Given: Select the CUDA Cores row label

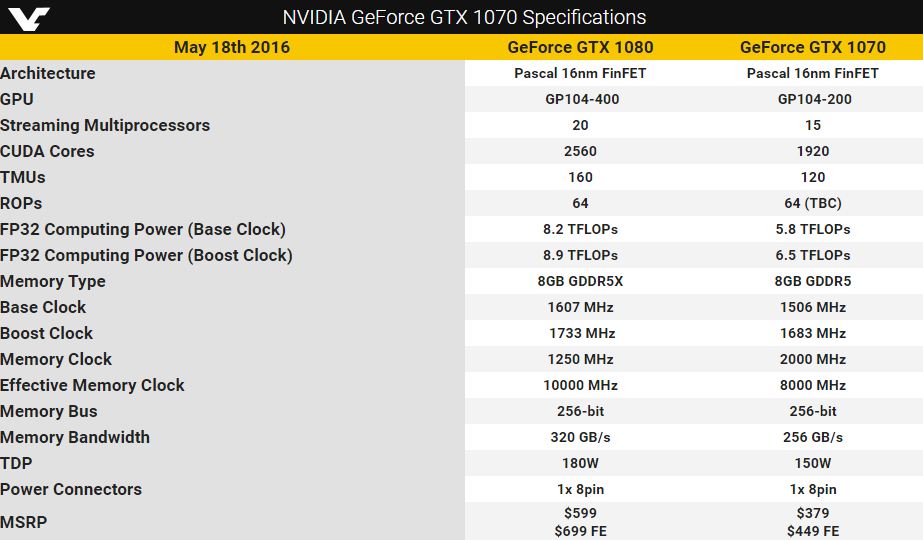Looking at the screenshot, I should [x=47, y=151].
